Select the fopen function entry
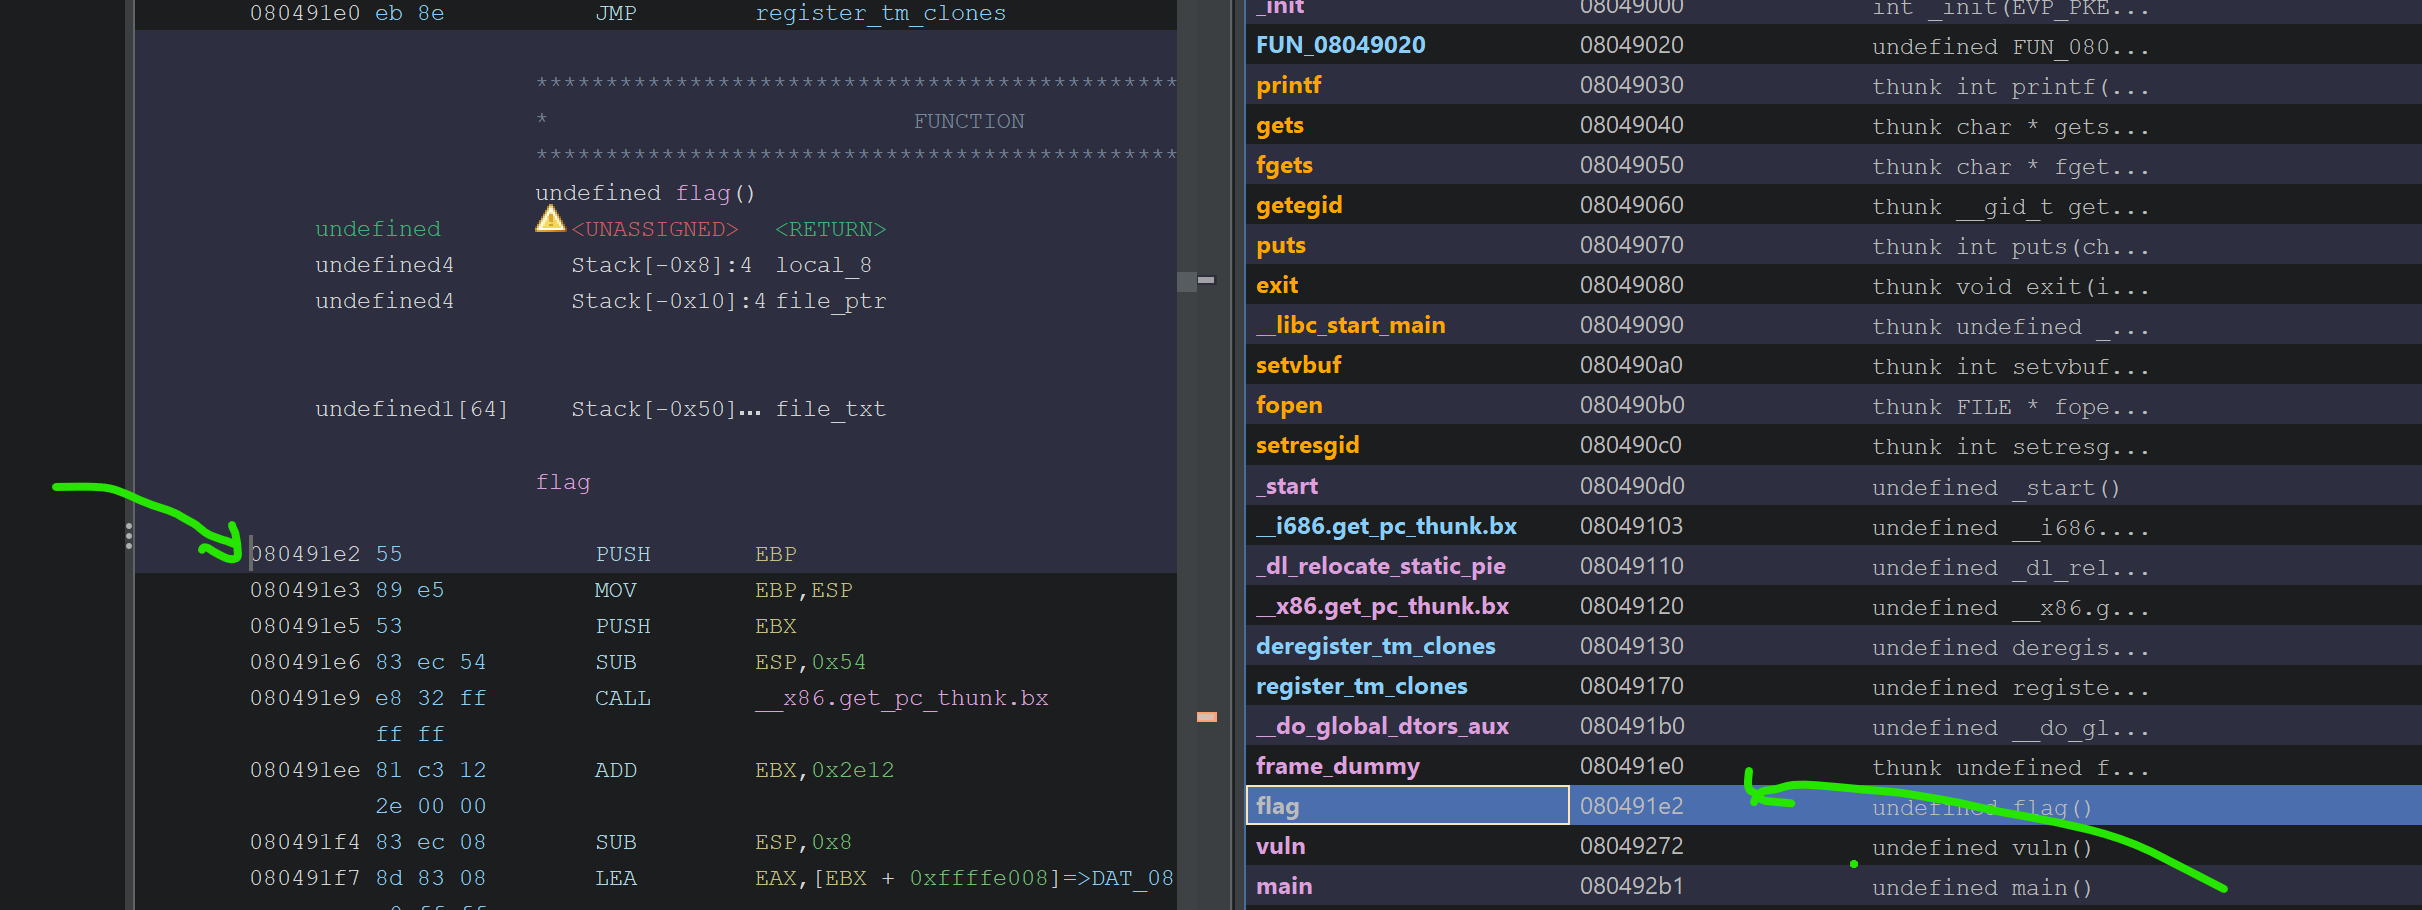This screenshot has height=910, width=2422. 1289,405
